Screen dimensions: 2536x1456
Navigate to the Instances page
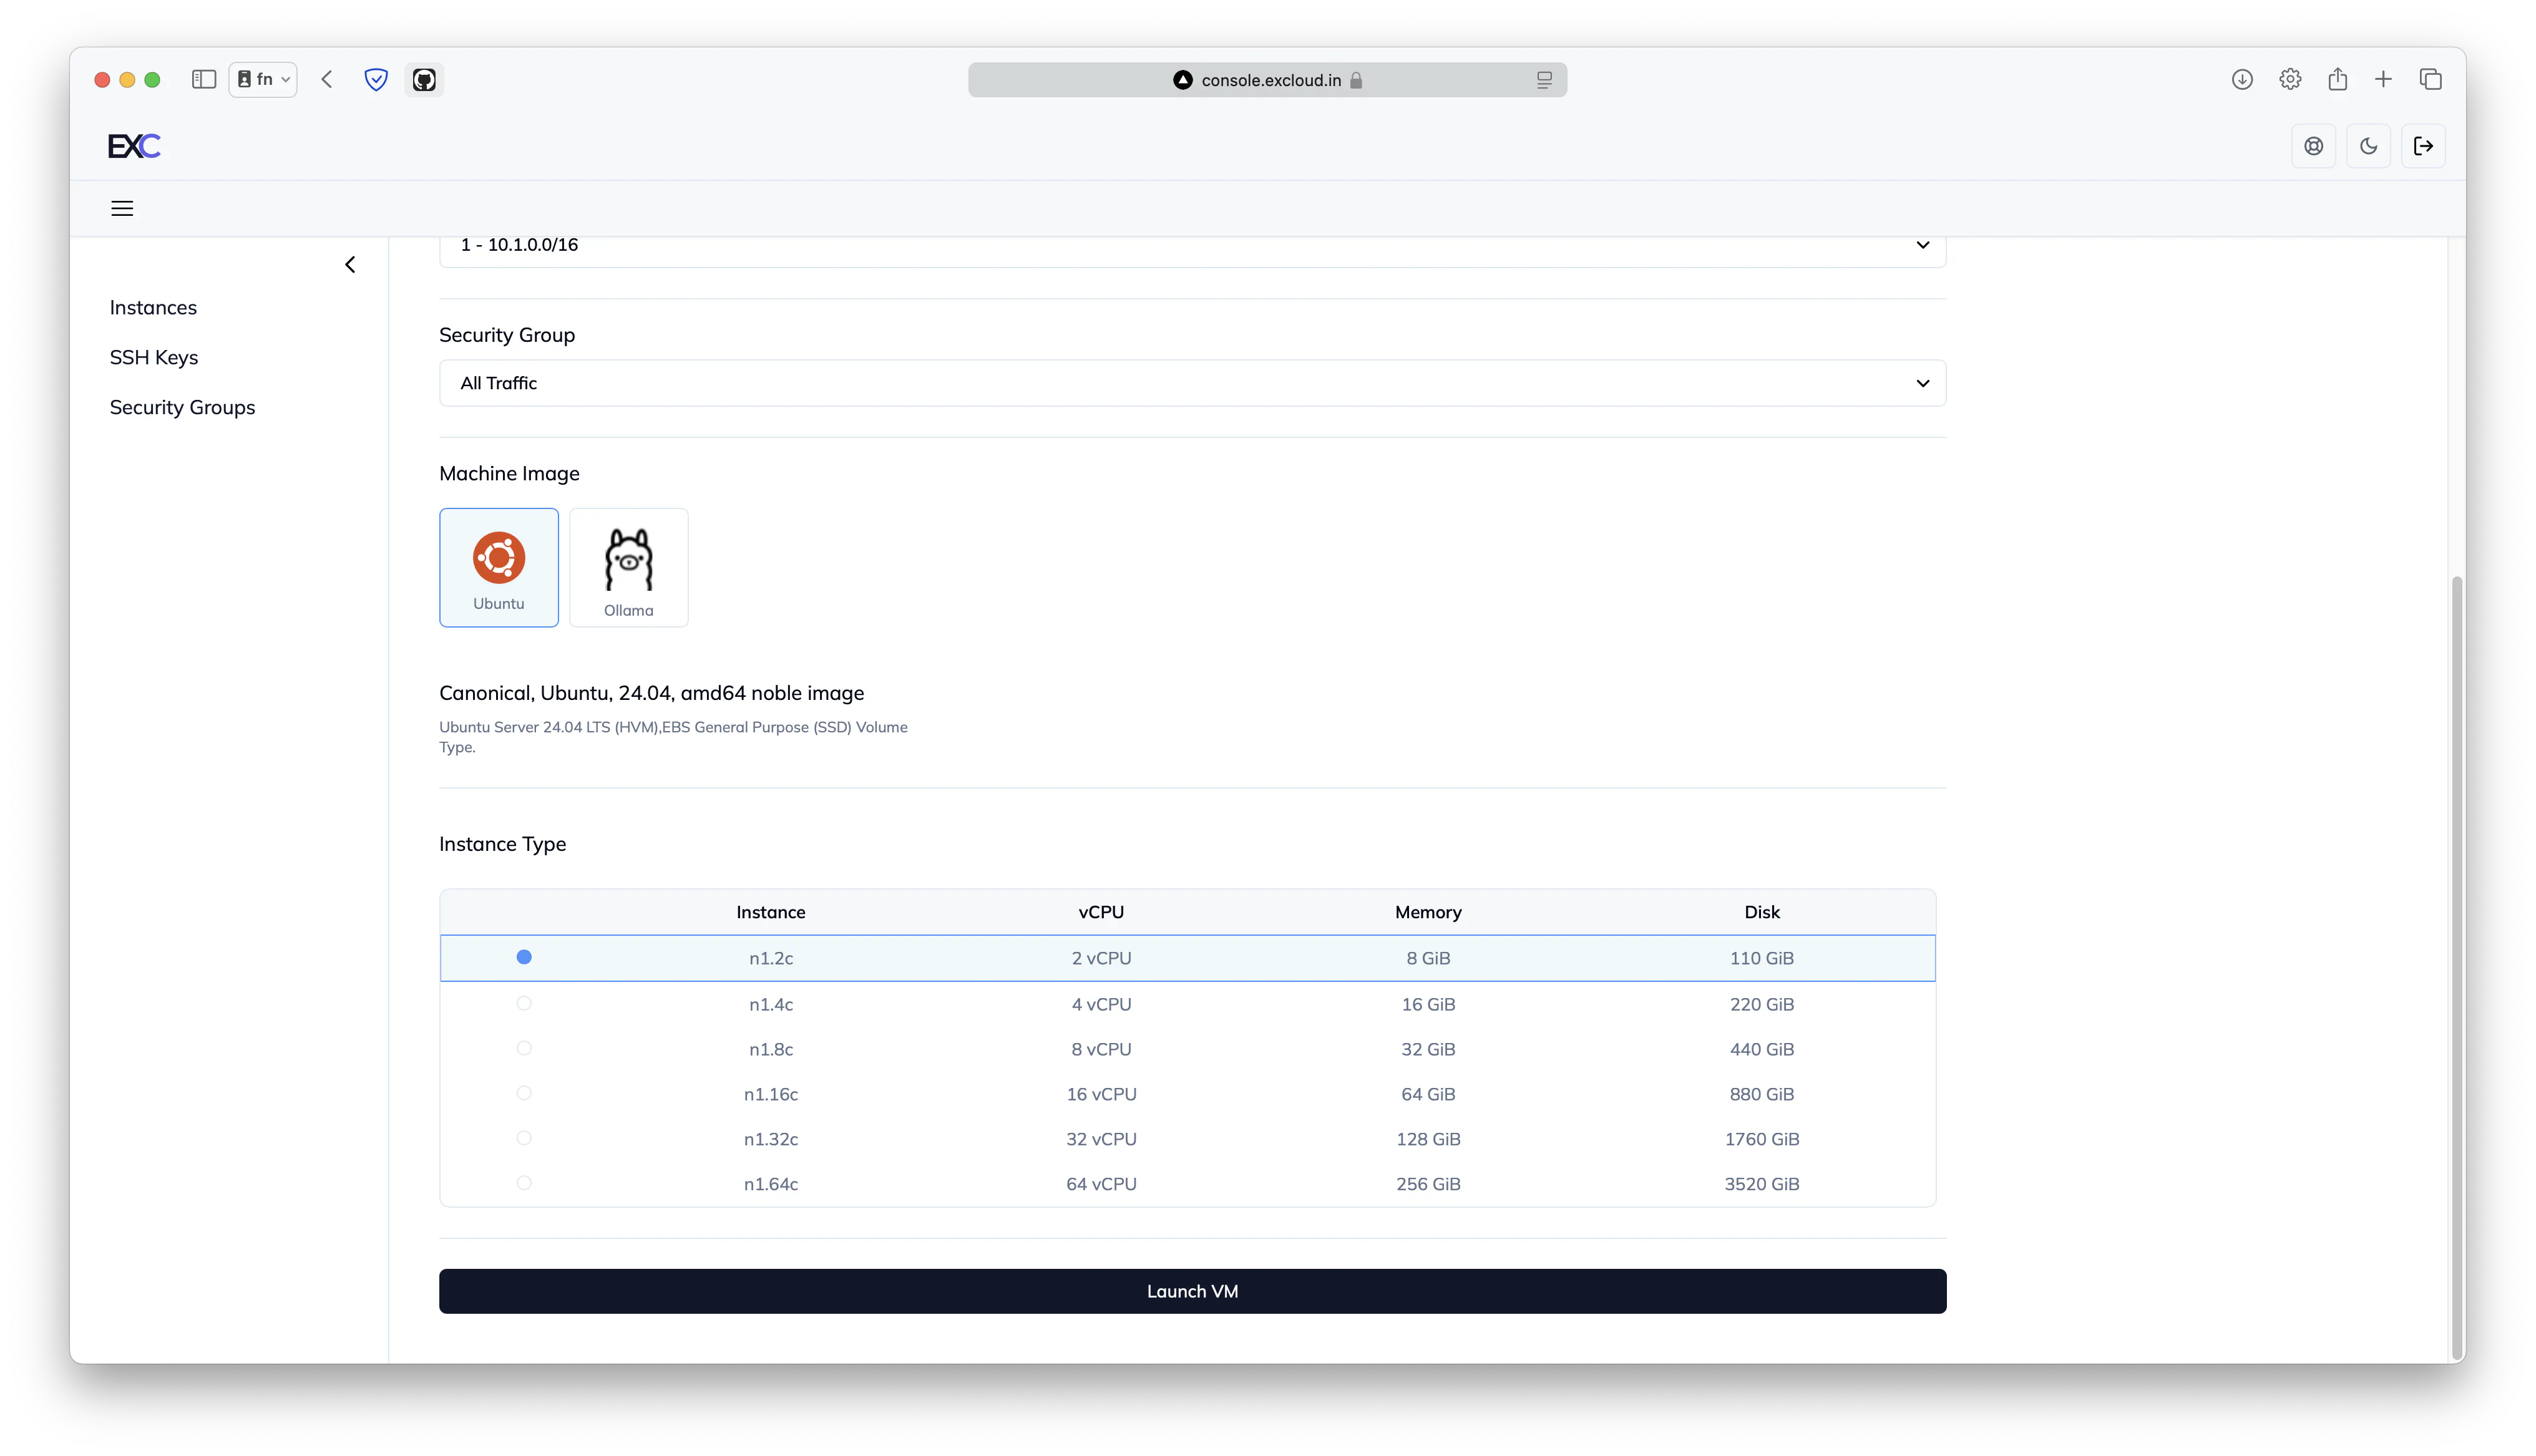(153, 307)
